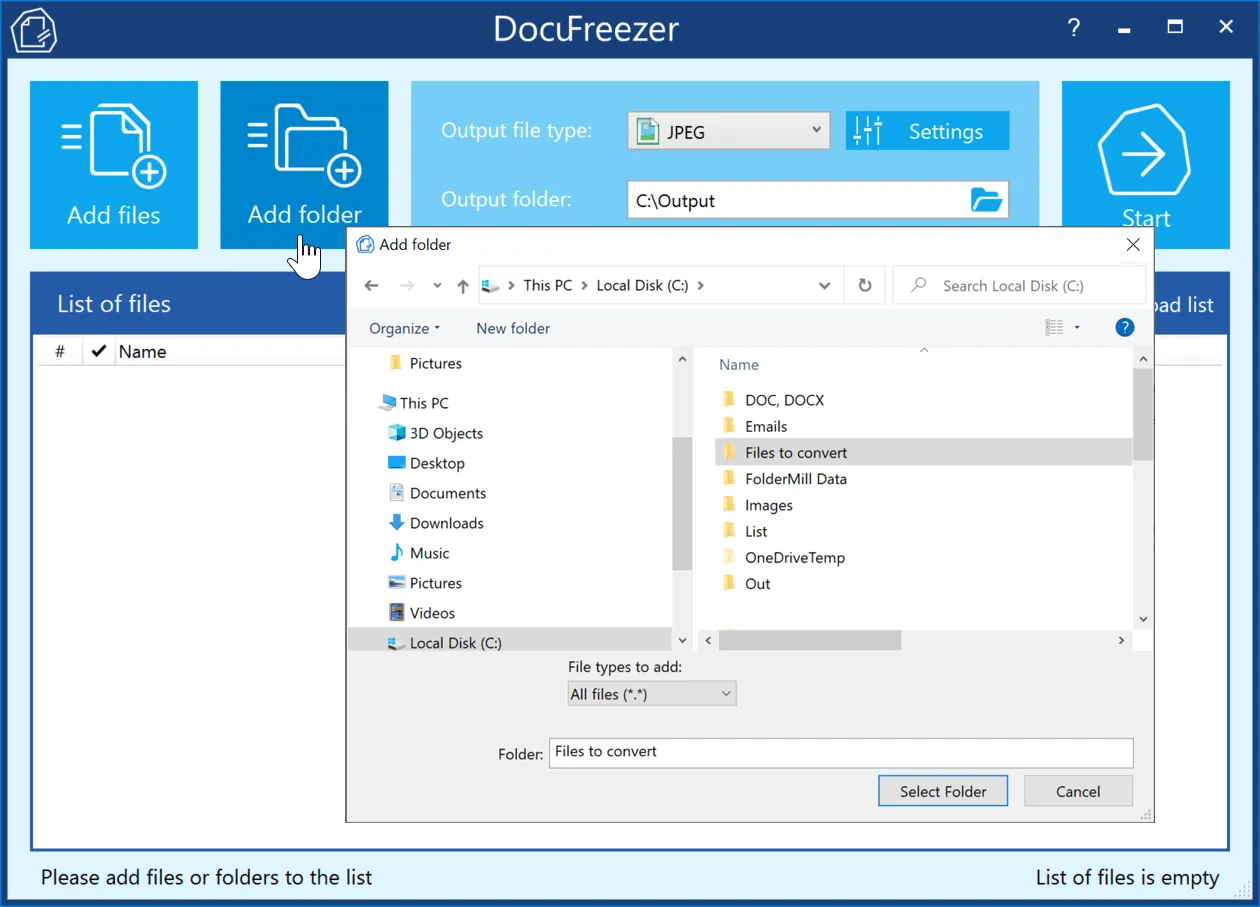
Task: Open the Organize menu
Action: pos(404,328)
